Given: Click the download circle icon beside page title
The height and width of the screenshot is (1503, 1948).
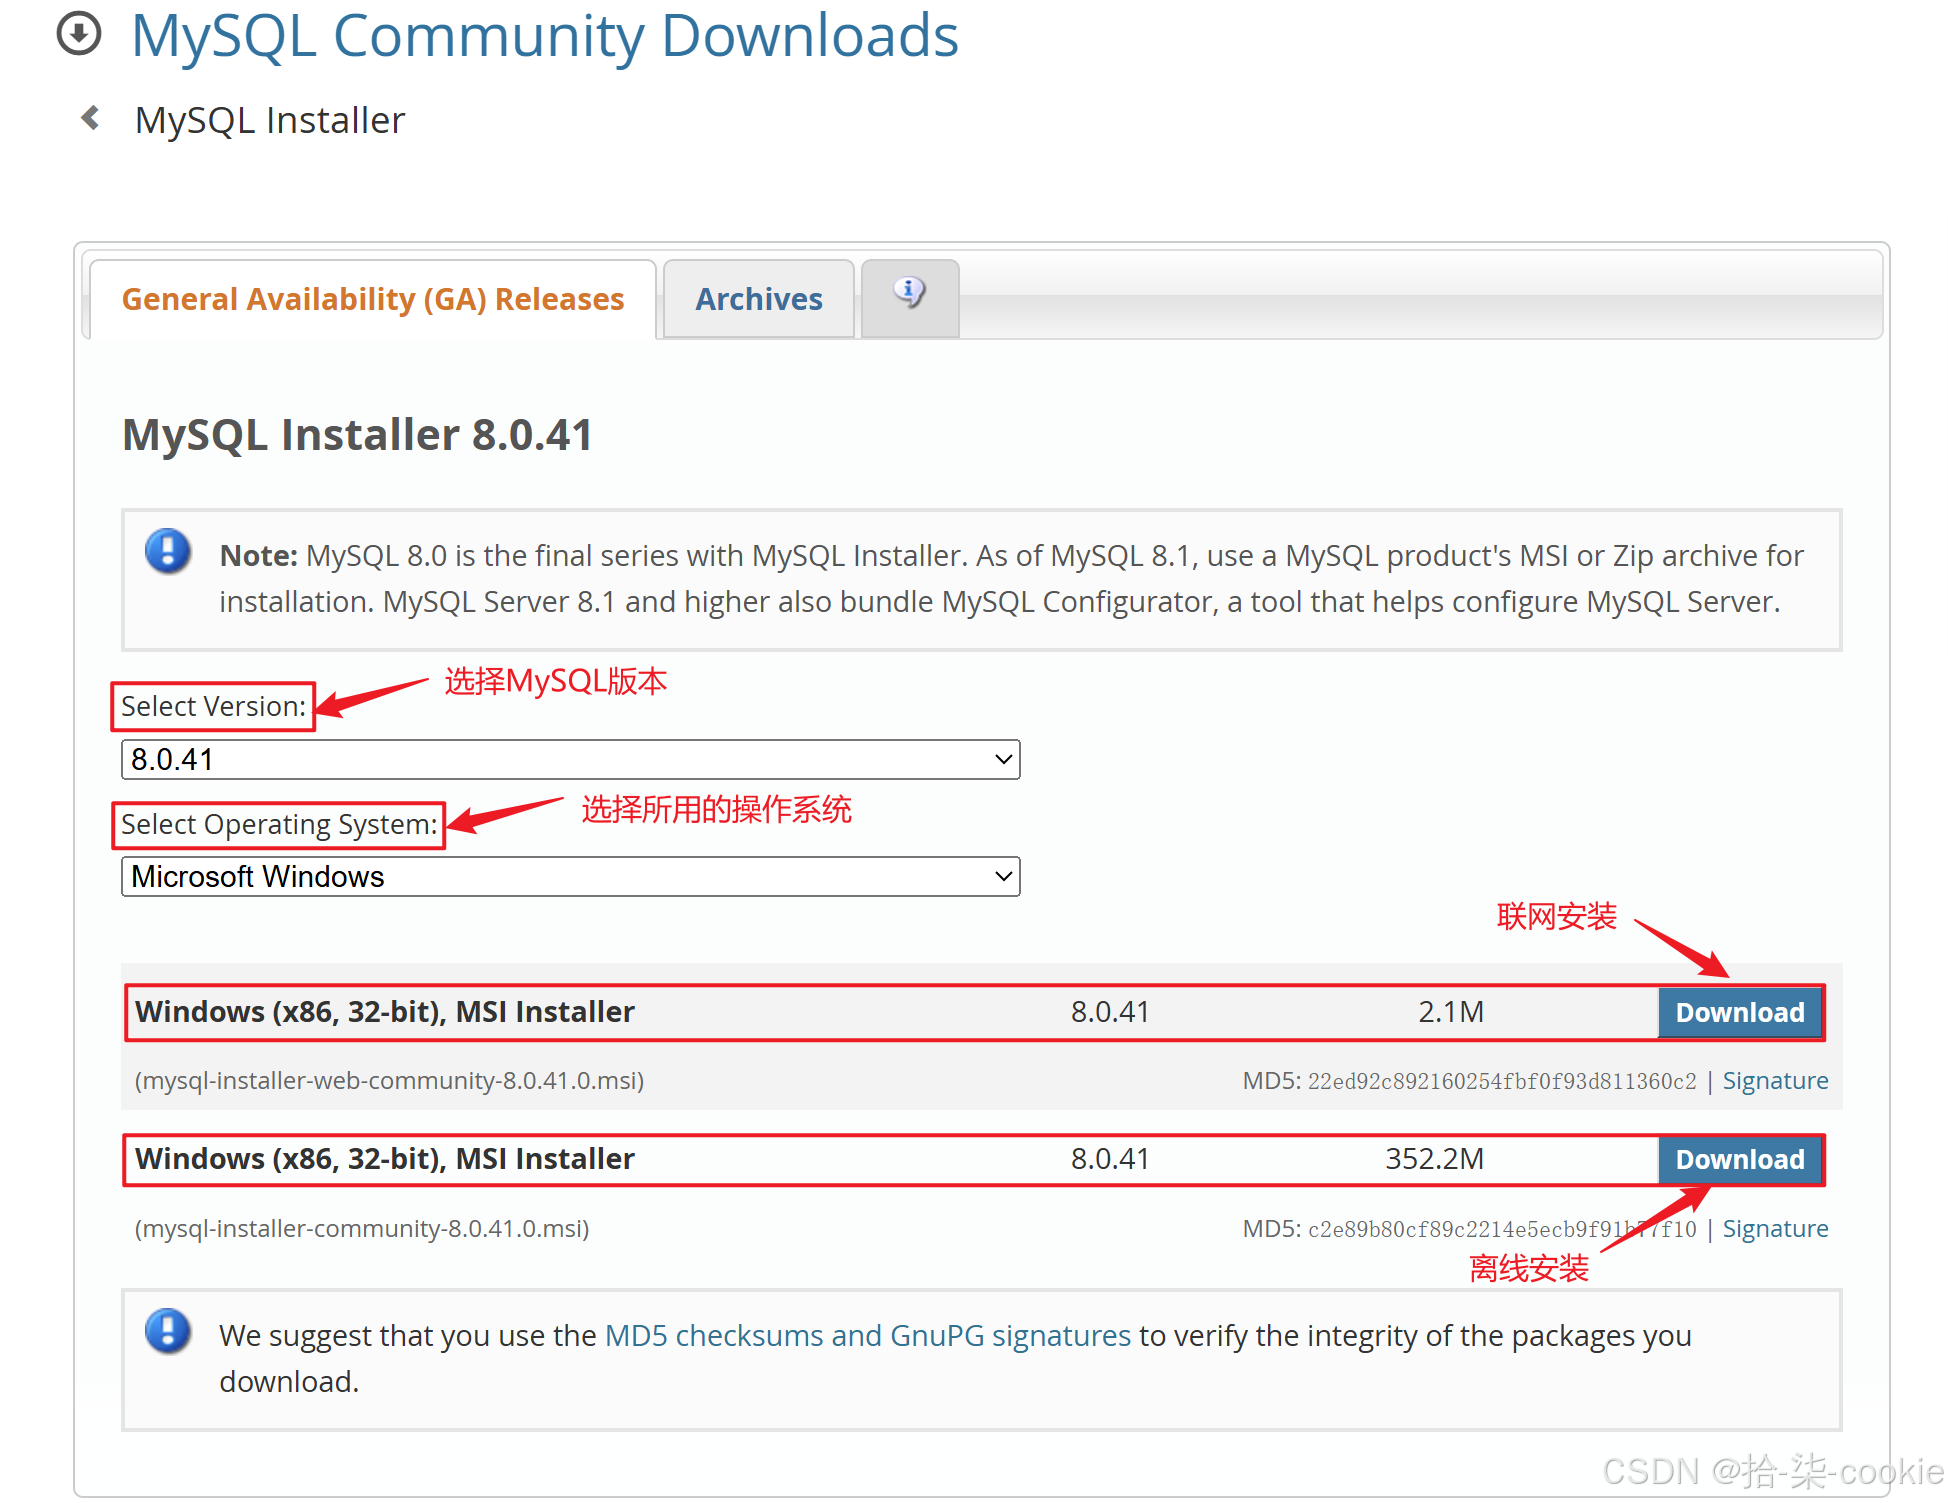Looking at the screenshot, I should coord(79,33).
